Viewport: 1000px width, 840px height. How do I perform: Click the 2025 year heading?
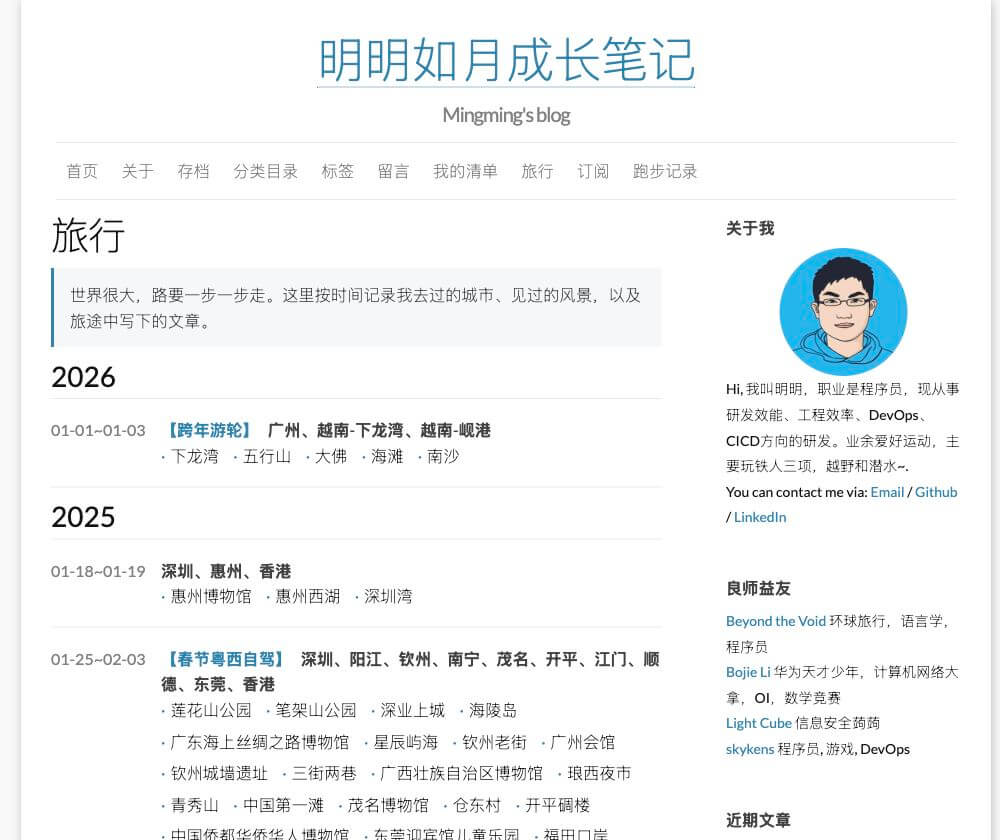84,517
